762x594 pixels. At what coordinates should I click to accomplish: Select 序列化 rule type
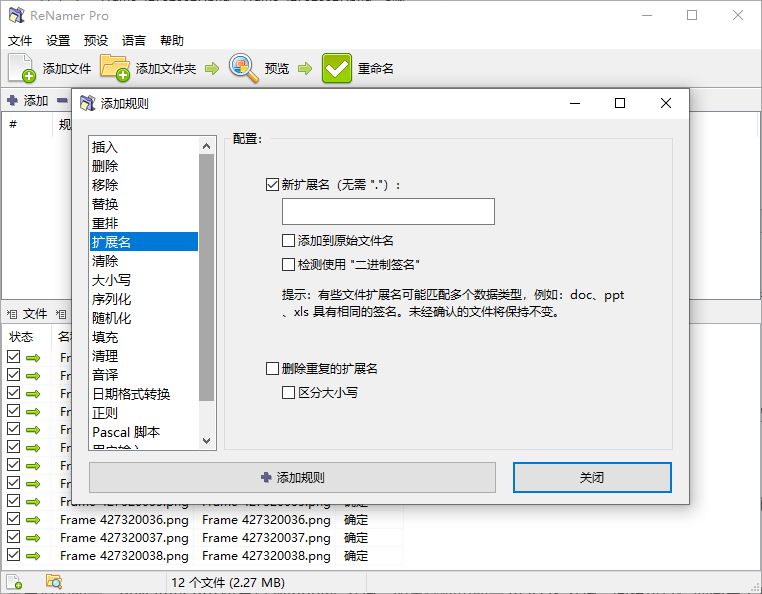(144, 299)
